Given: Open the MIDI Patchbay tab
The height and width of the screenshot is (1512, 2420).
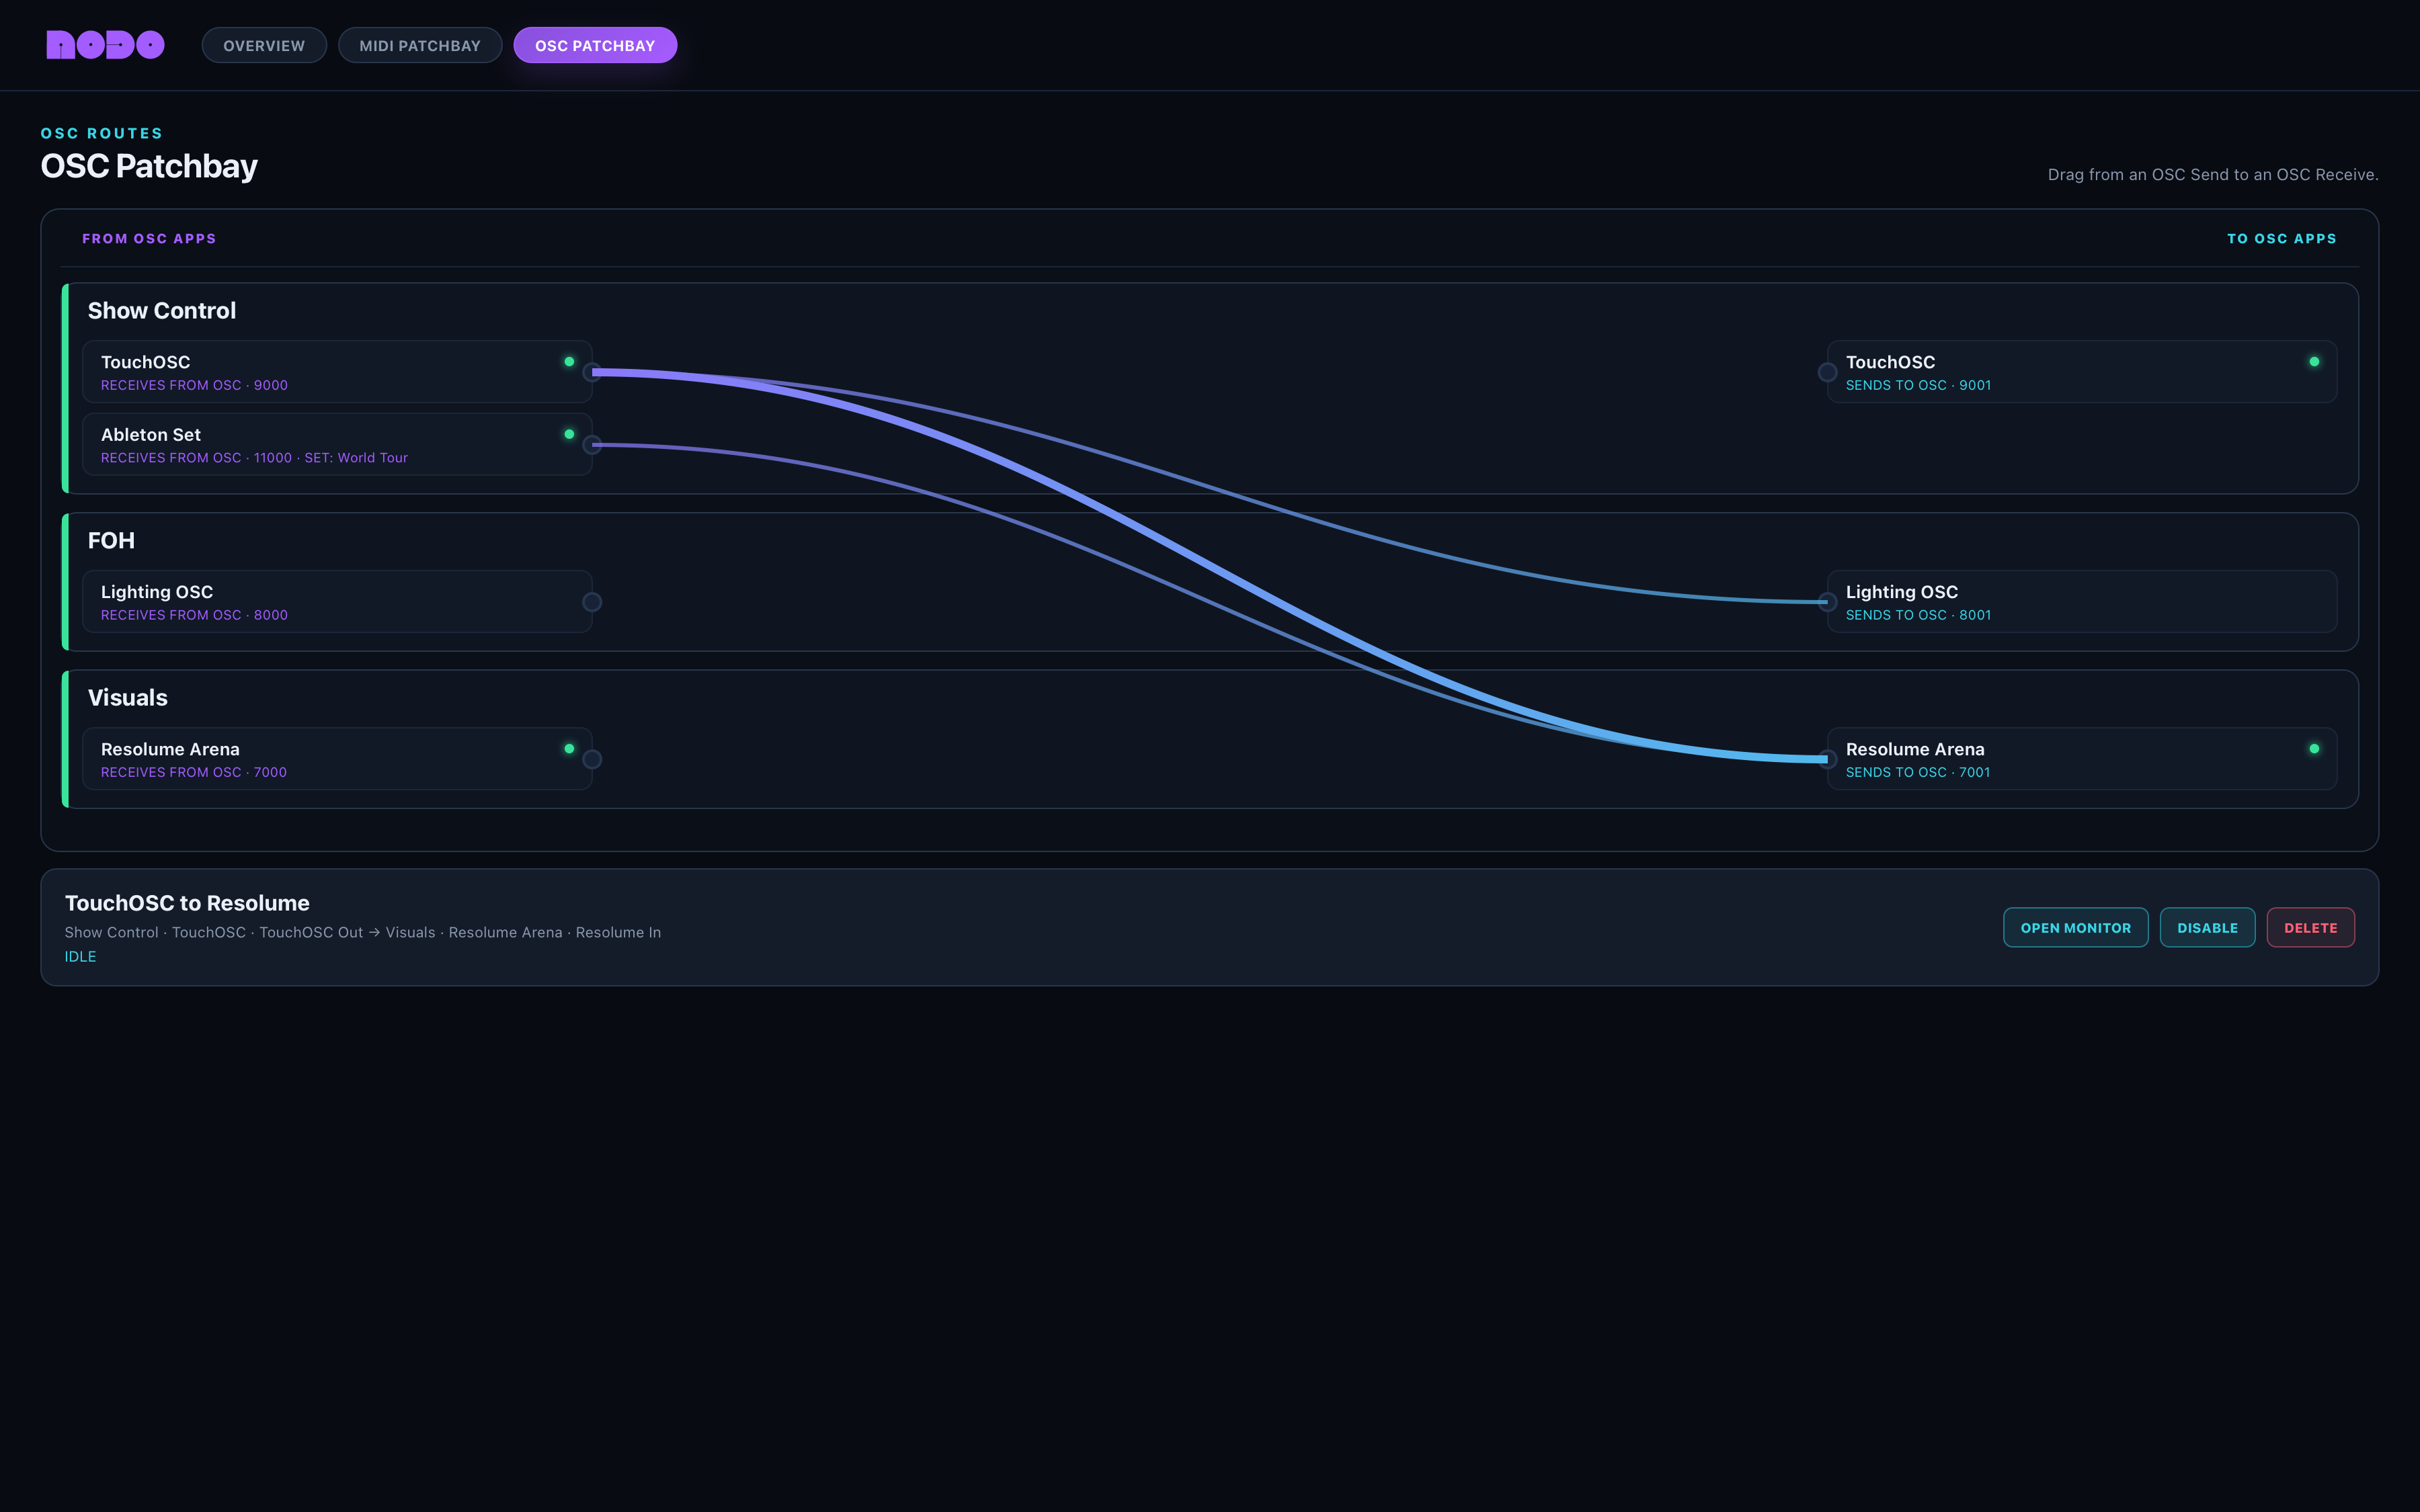Looking at the screenshot, I should (x=420, y=45).
